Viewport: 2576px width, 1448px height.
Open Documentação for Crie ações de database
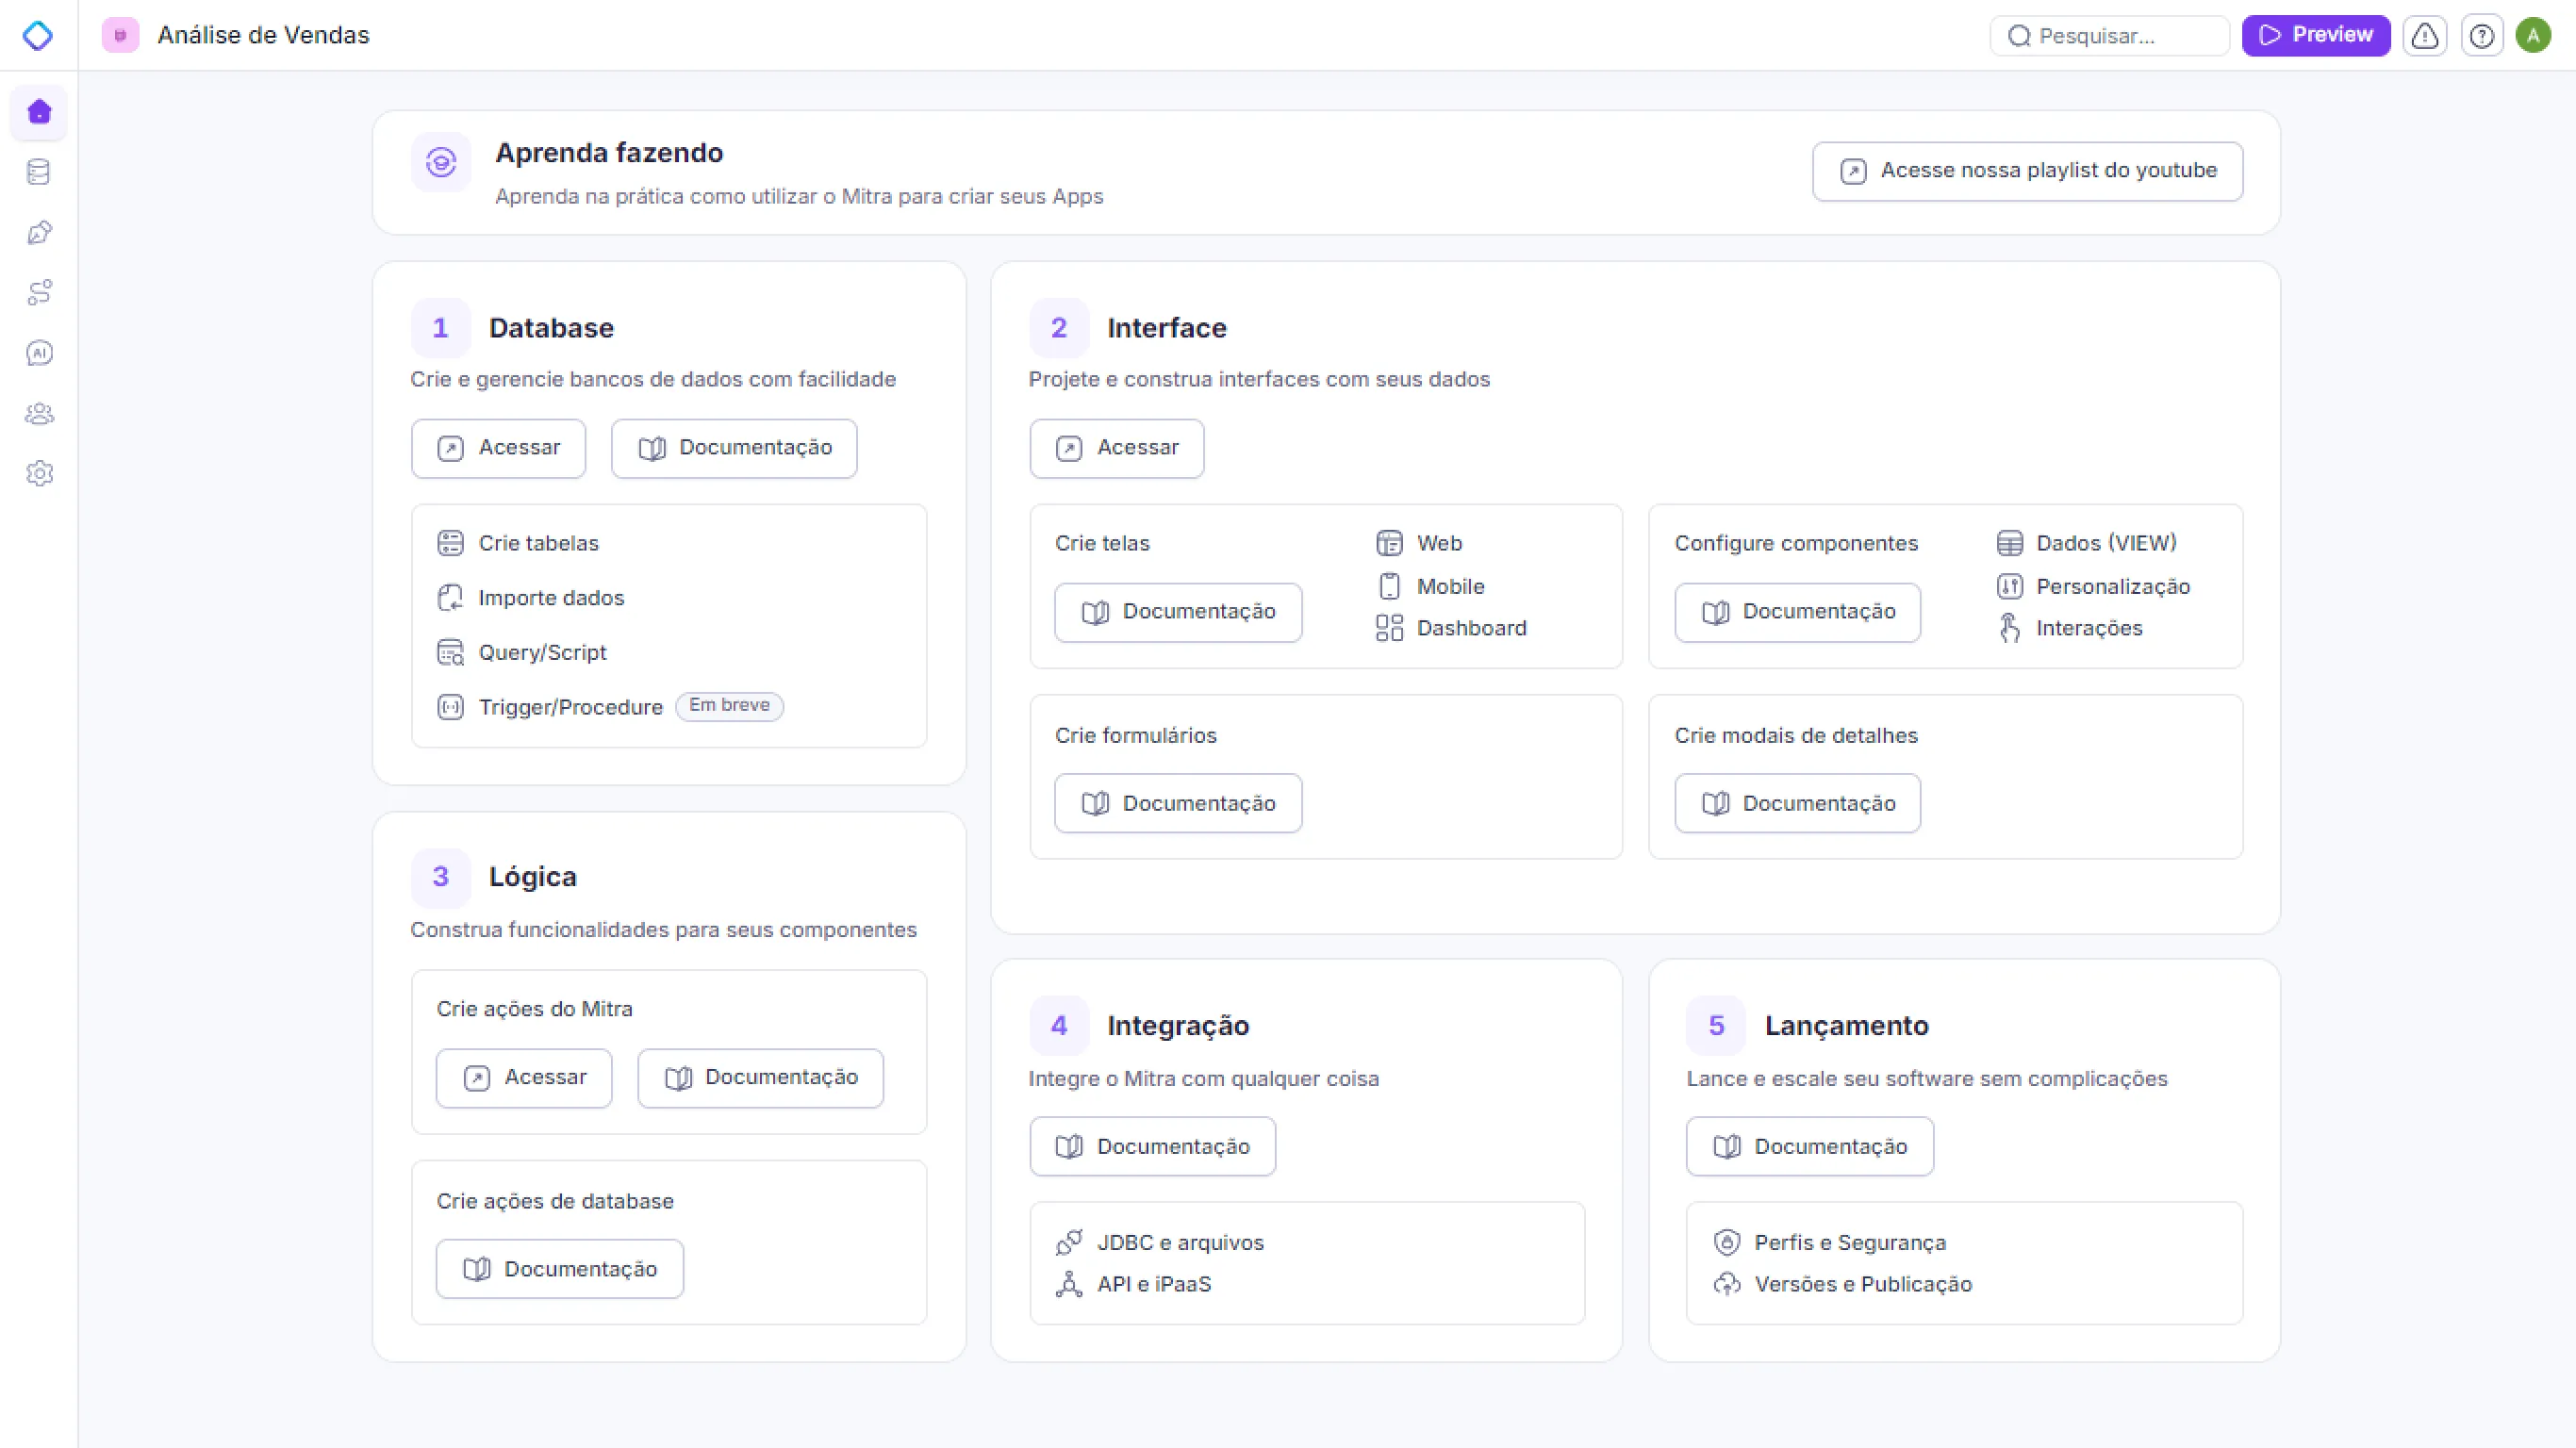560,1269
